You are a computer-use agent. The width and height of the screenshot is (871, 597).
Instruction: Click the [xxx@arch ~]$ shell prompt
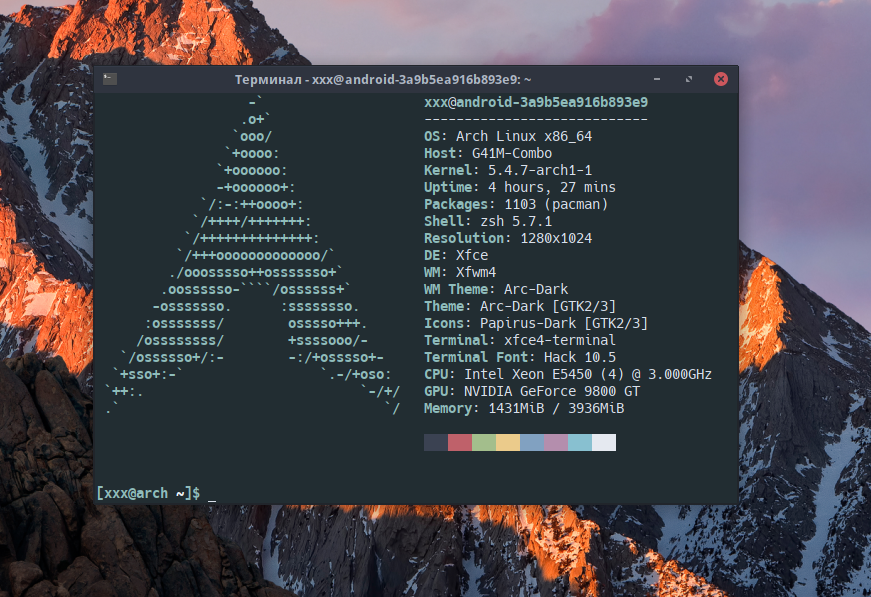(148, 493)
